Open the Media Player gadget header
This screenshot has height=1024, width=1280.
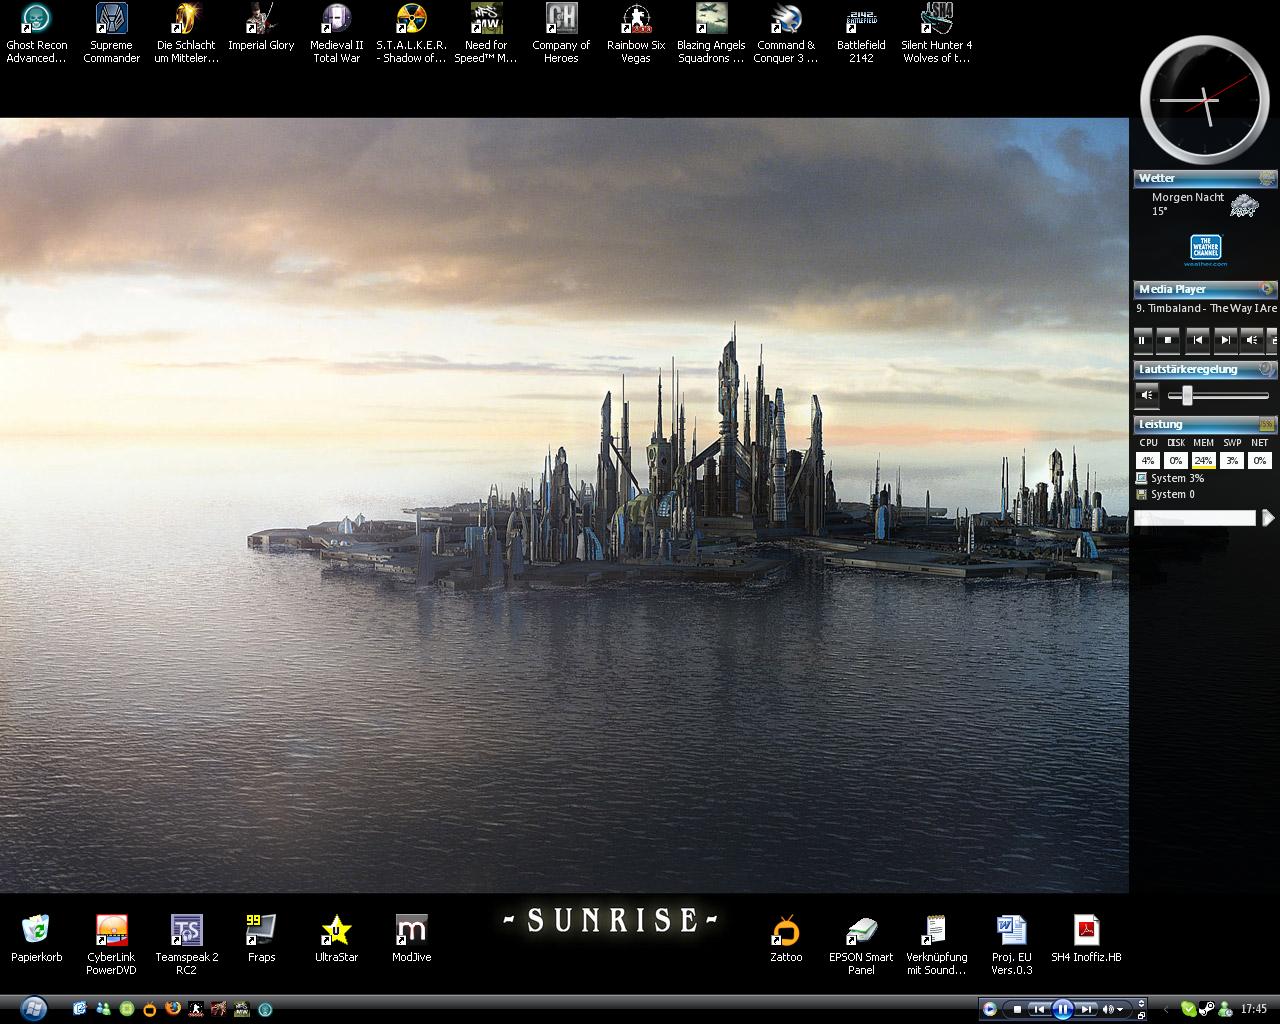[x=1205, y=289]
